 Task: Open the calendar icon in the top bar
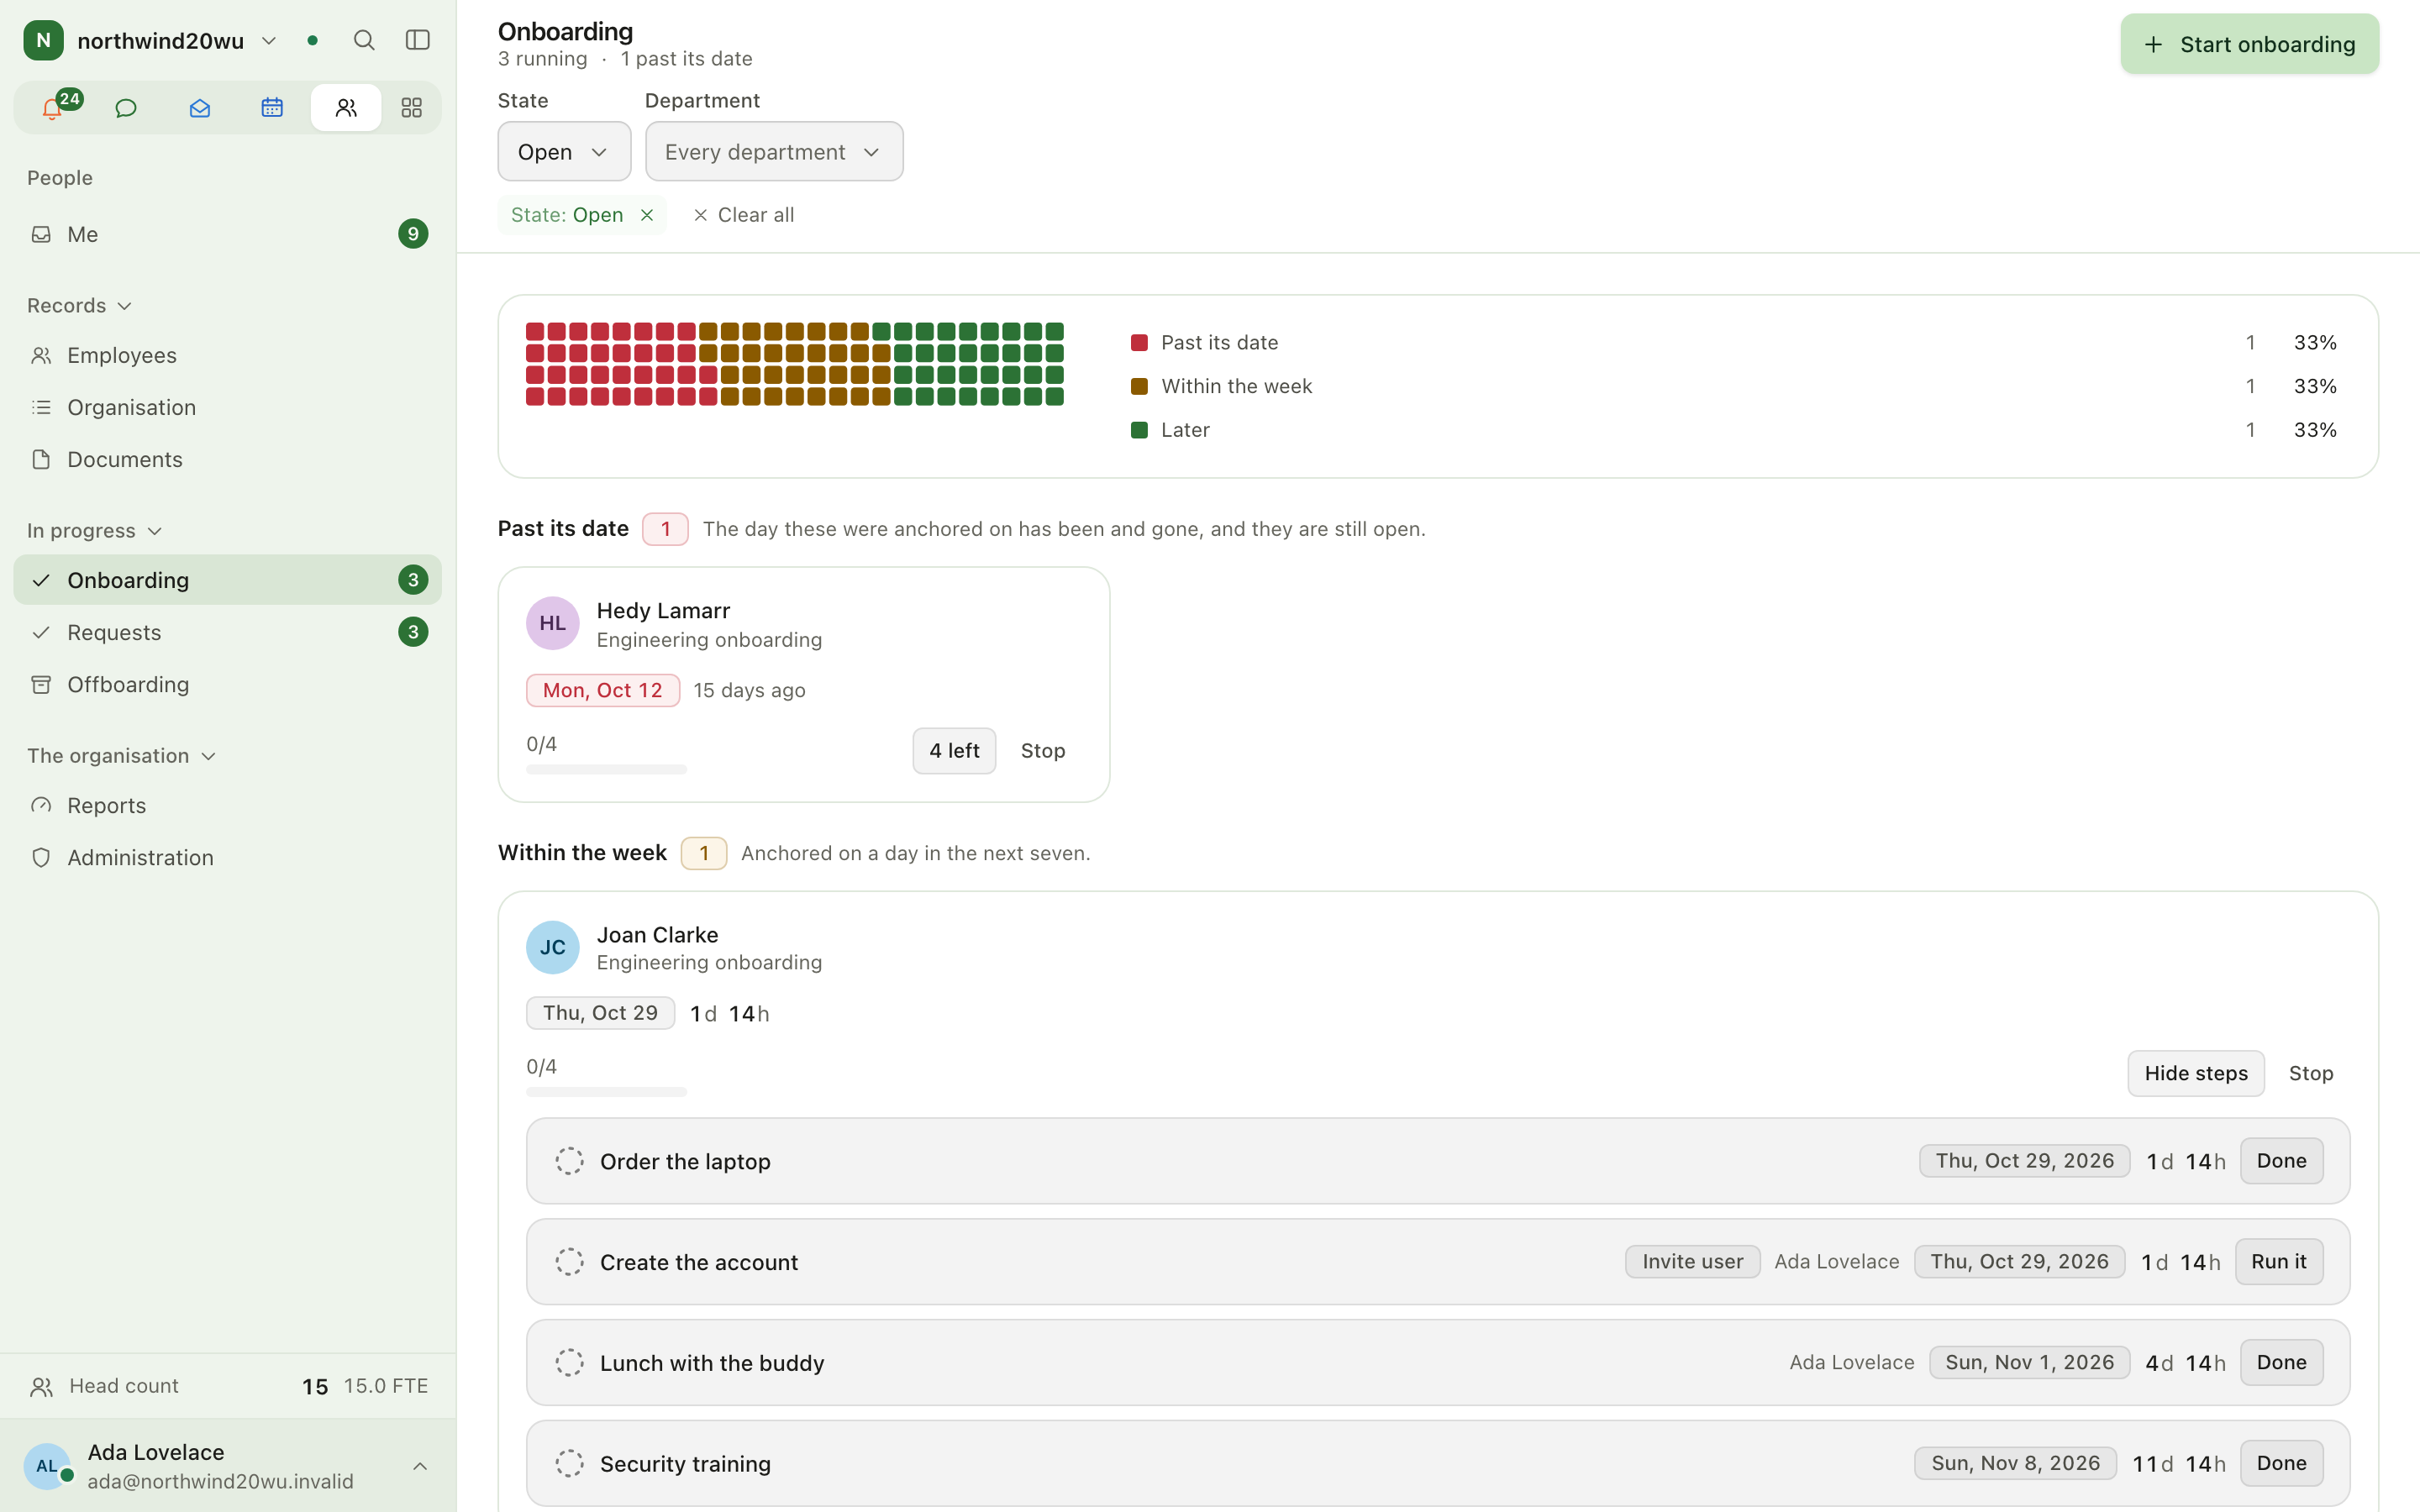pyautogui.click(x=272, y=108)
